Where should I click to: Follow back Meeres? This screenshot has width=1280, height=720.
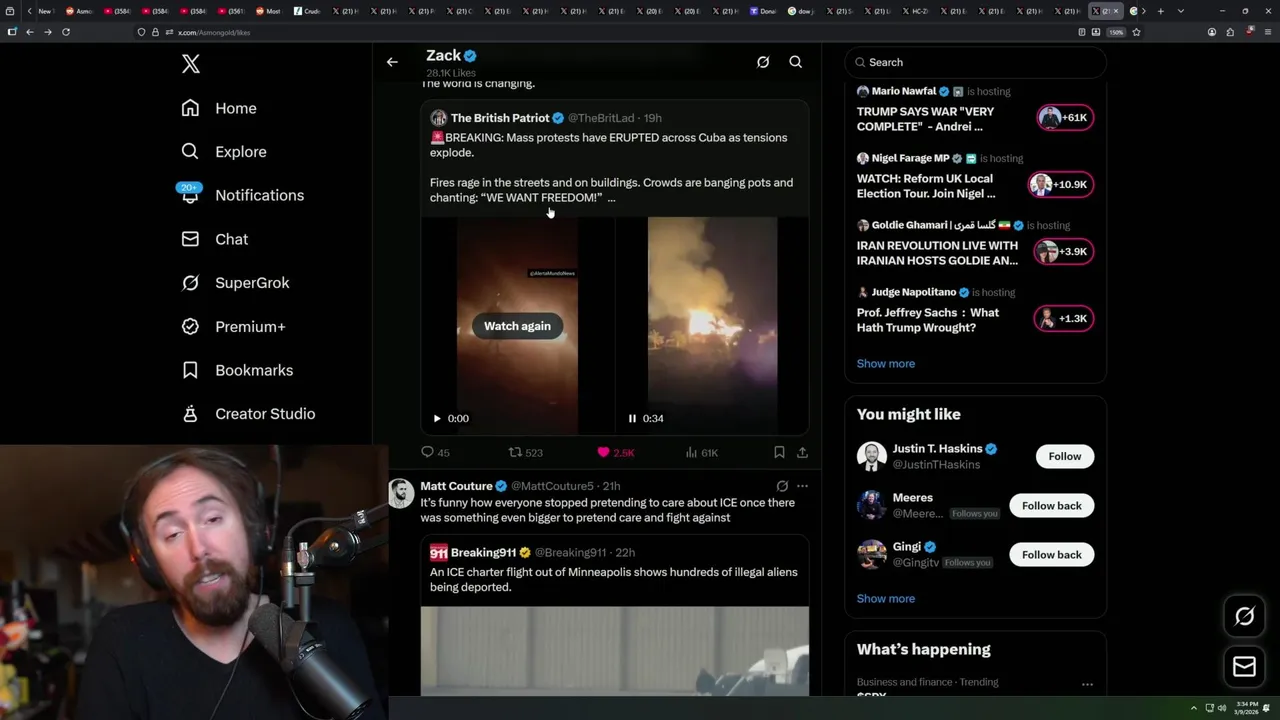(x=1051, y=505)
